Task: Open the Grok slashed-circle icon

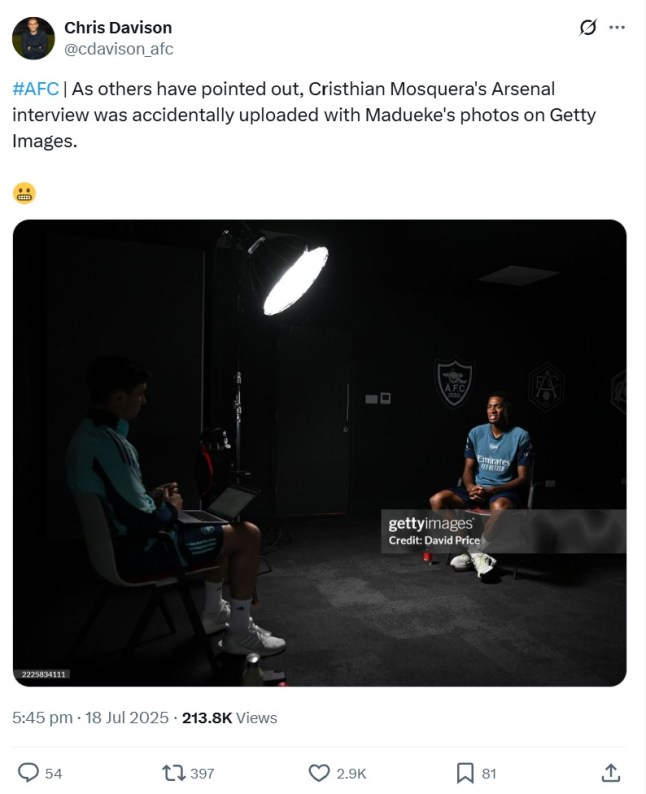Action: (588, 28)
